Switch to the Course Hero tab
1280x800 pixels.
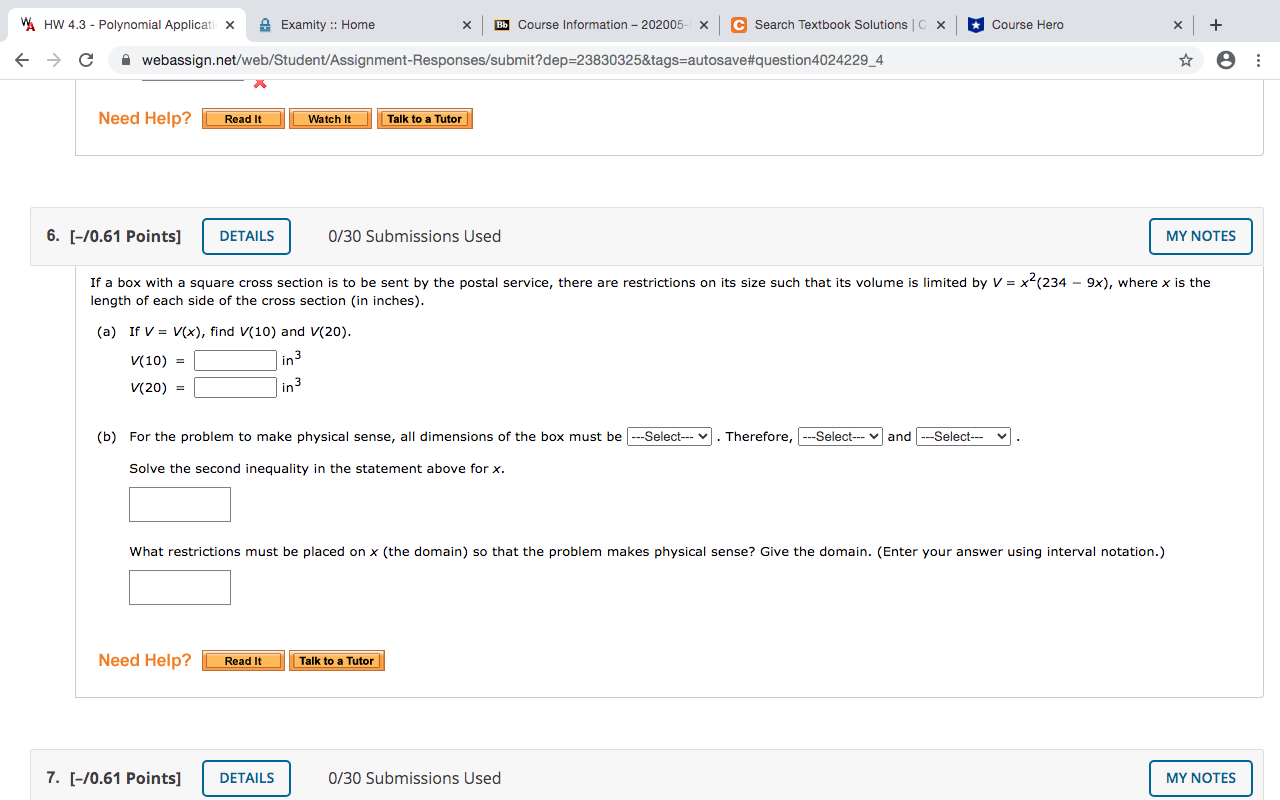[x=1073, y=24]
